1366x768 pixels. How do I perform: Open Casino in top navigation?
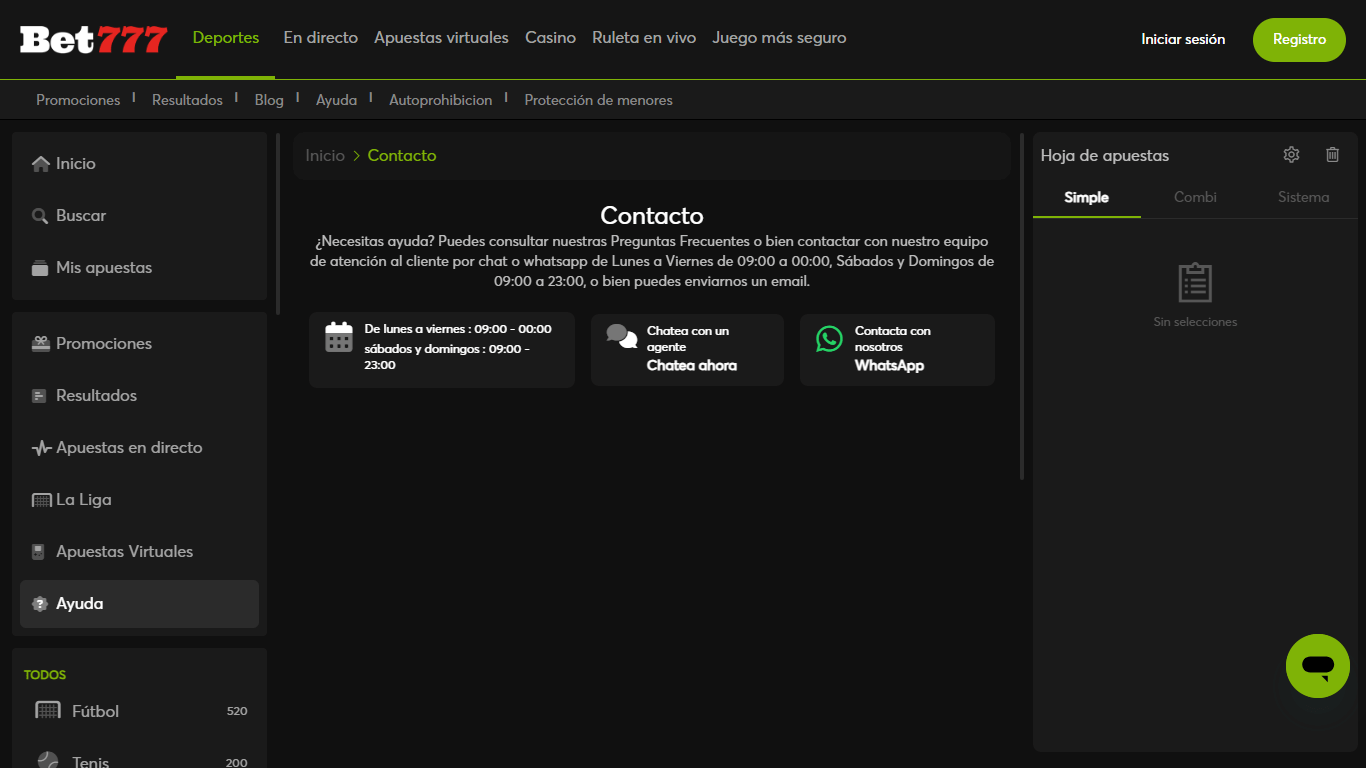tap(551, 38)
